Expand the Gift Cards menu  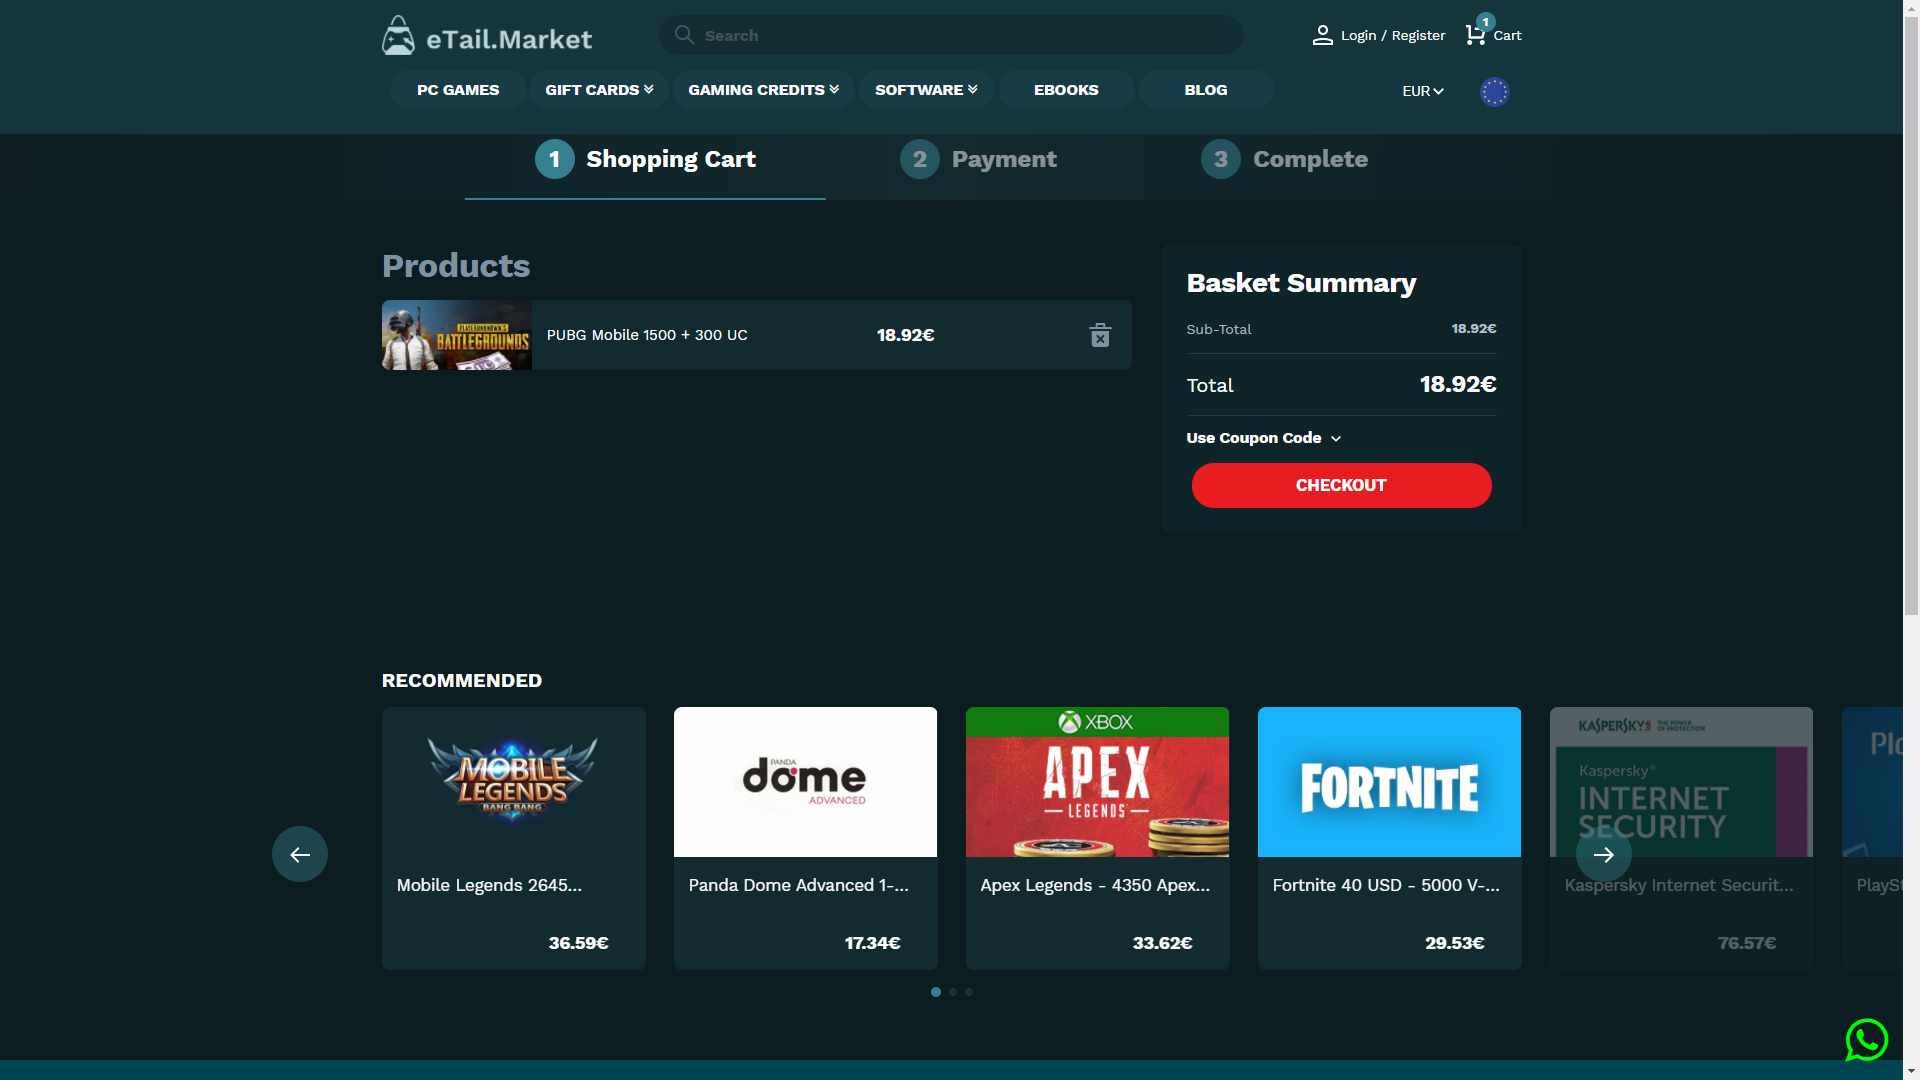click(x=599, y=90)
